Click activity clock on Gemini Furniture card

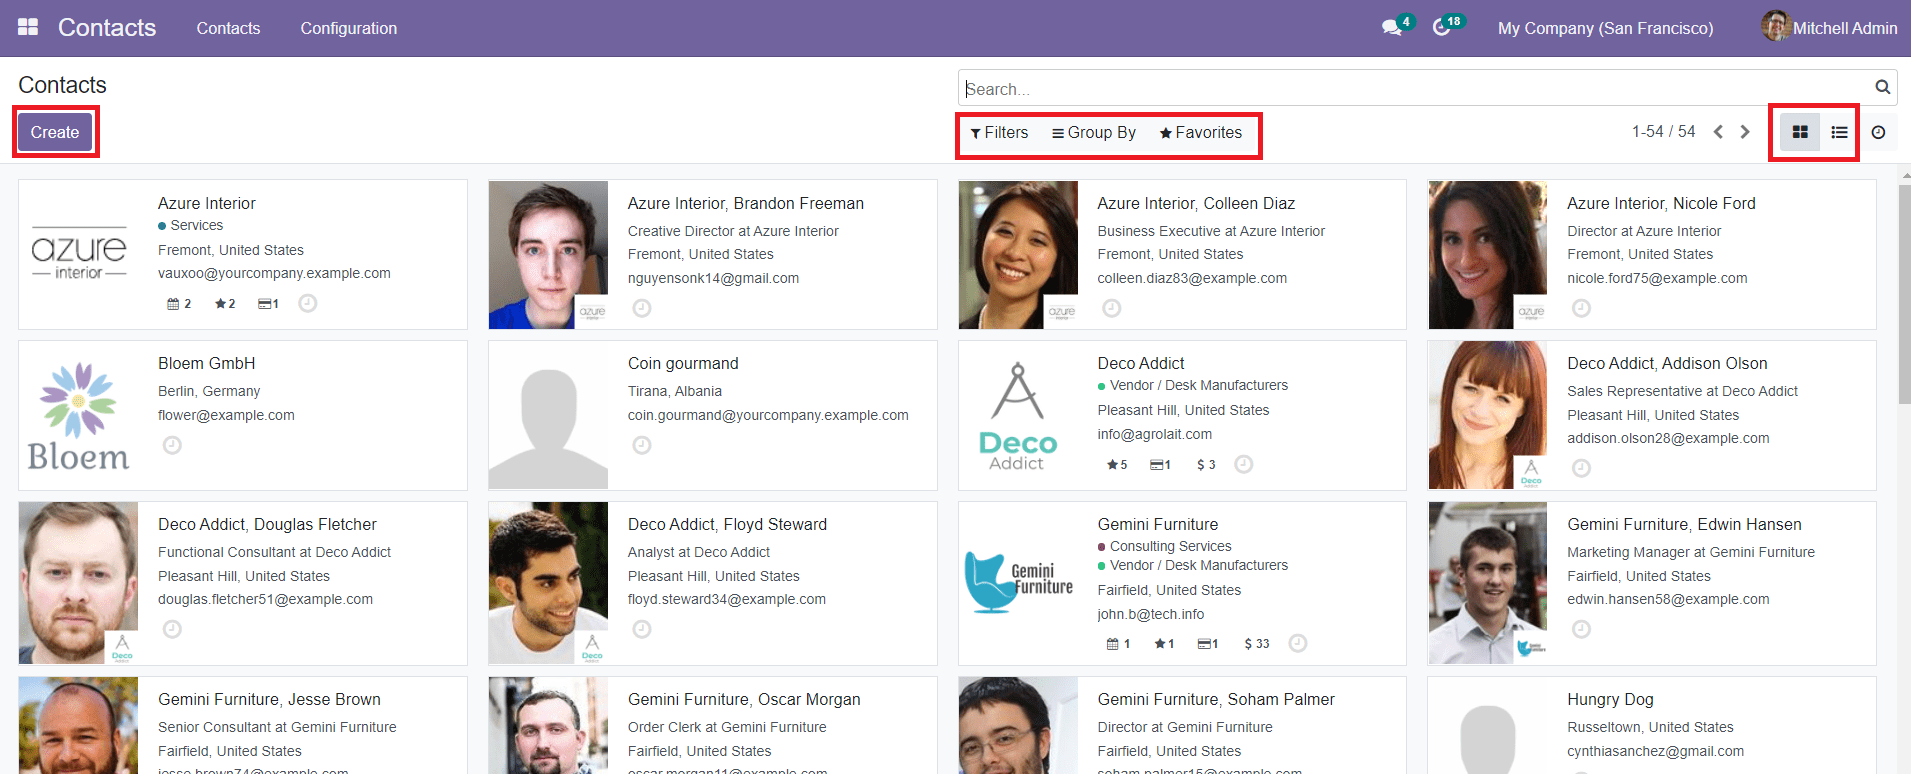click(1298, 643)
